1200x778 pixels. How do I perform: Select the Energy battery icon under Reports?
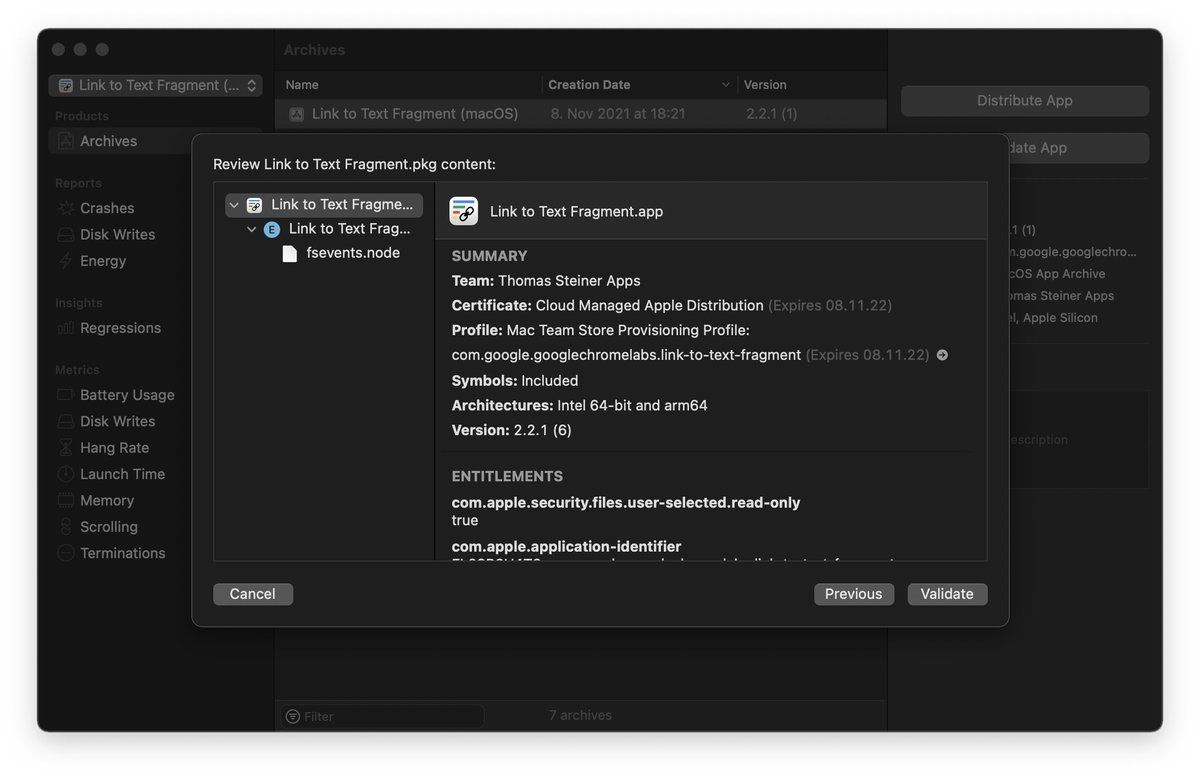[x=66, y=261]
